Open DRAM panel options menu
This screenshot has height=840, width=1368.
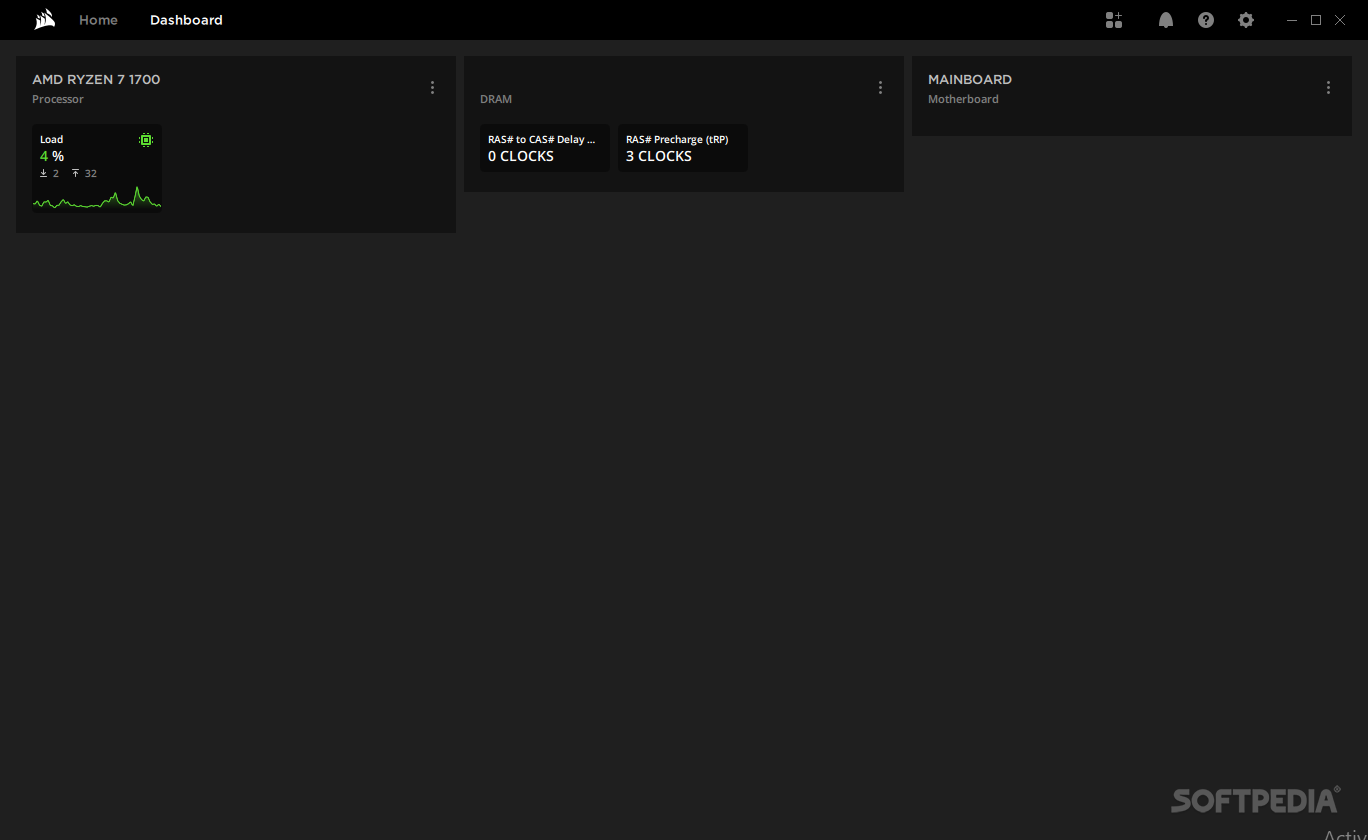pyautogui.click(x=880, y=88)
